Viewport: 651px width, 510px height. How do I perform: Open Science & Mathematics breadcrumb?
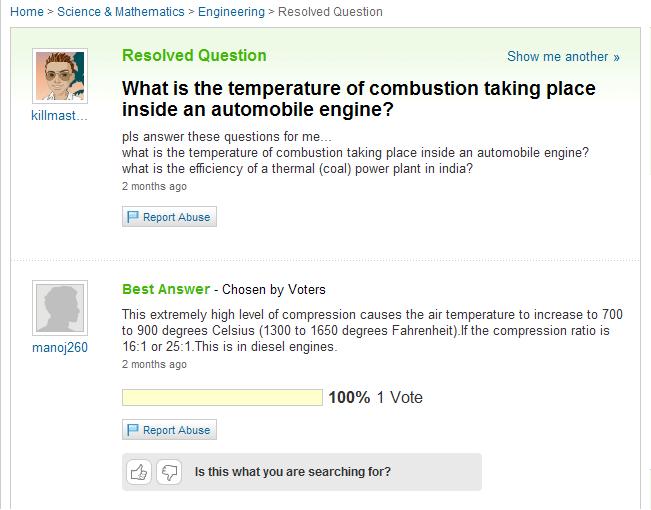pyautogui.click(x=120, y=12)
